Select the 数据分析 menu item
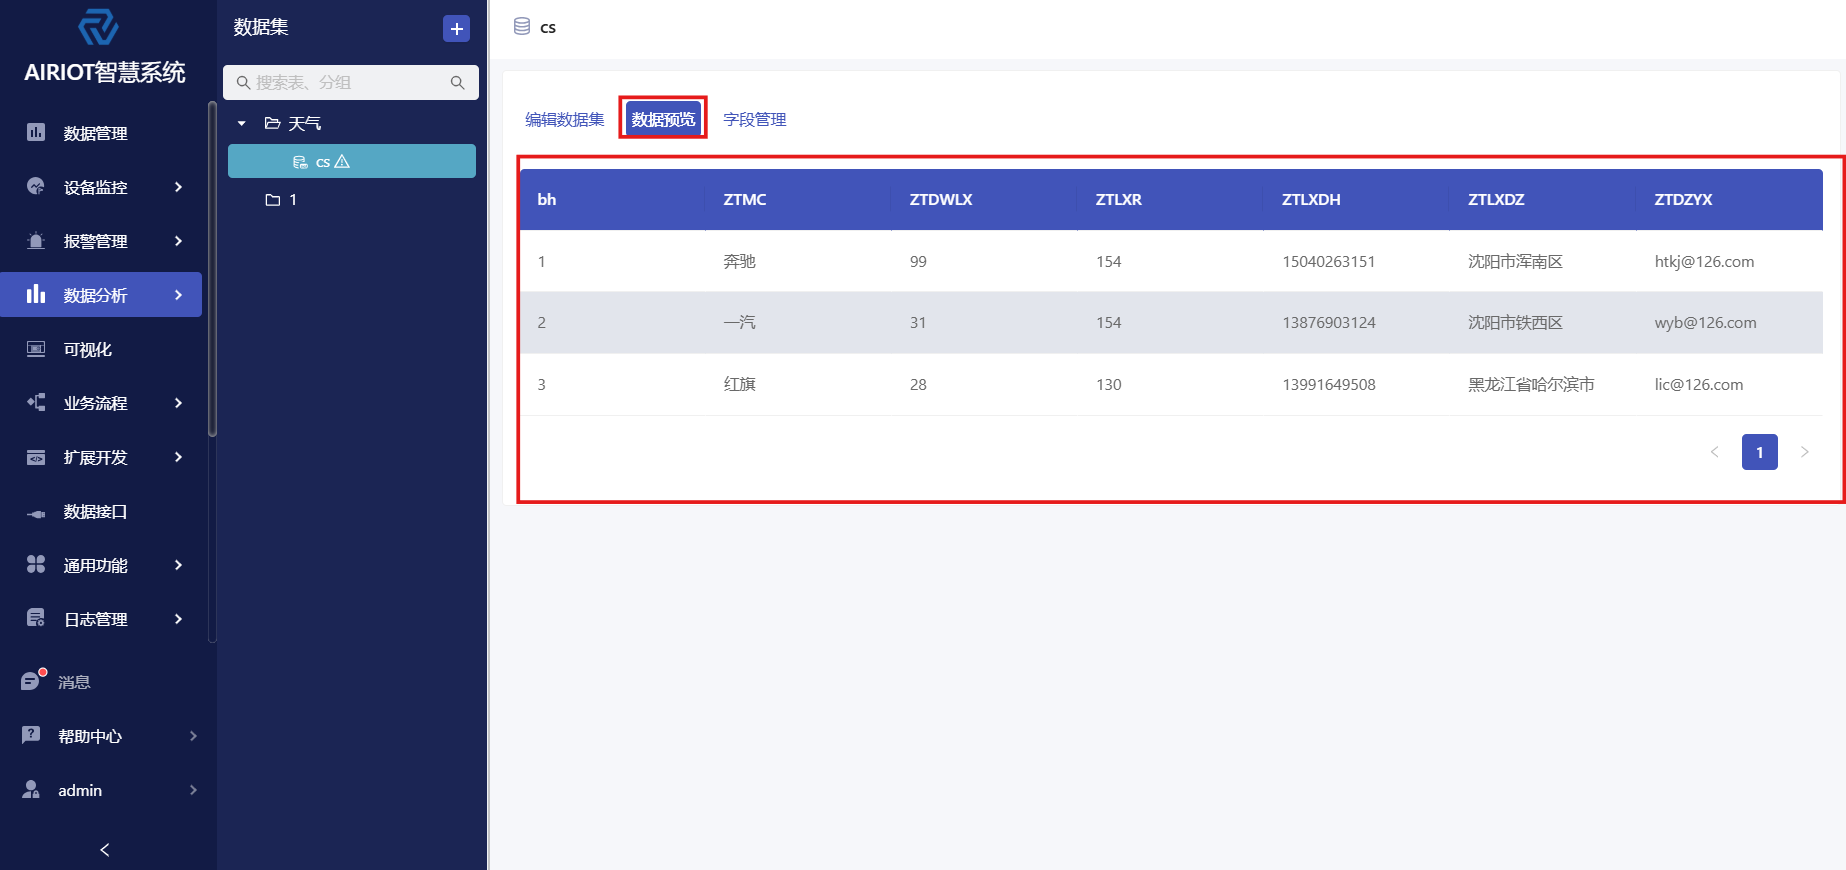Screen dimensions: 1846x870 tap(96, 295)
